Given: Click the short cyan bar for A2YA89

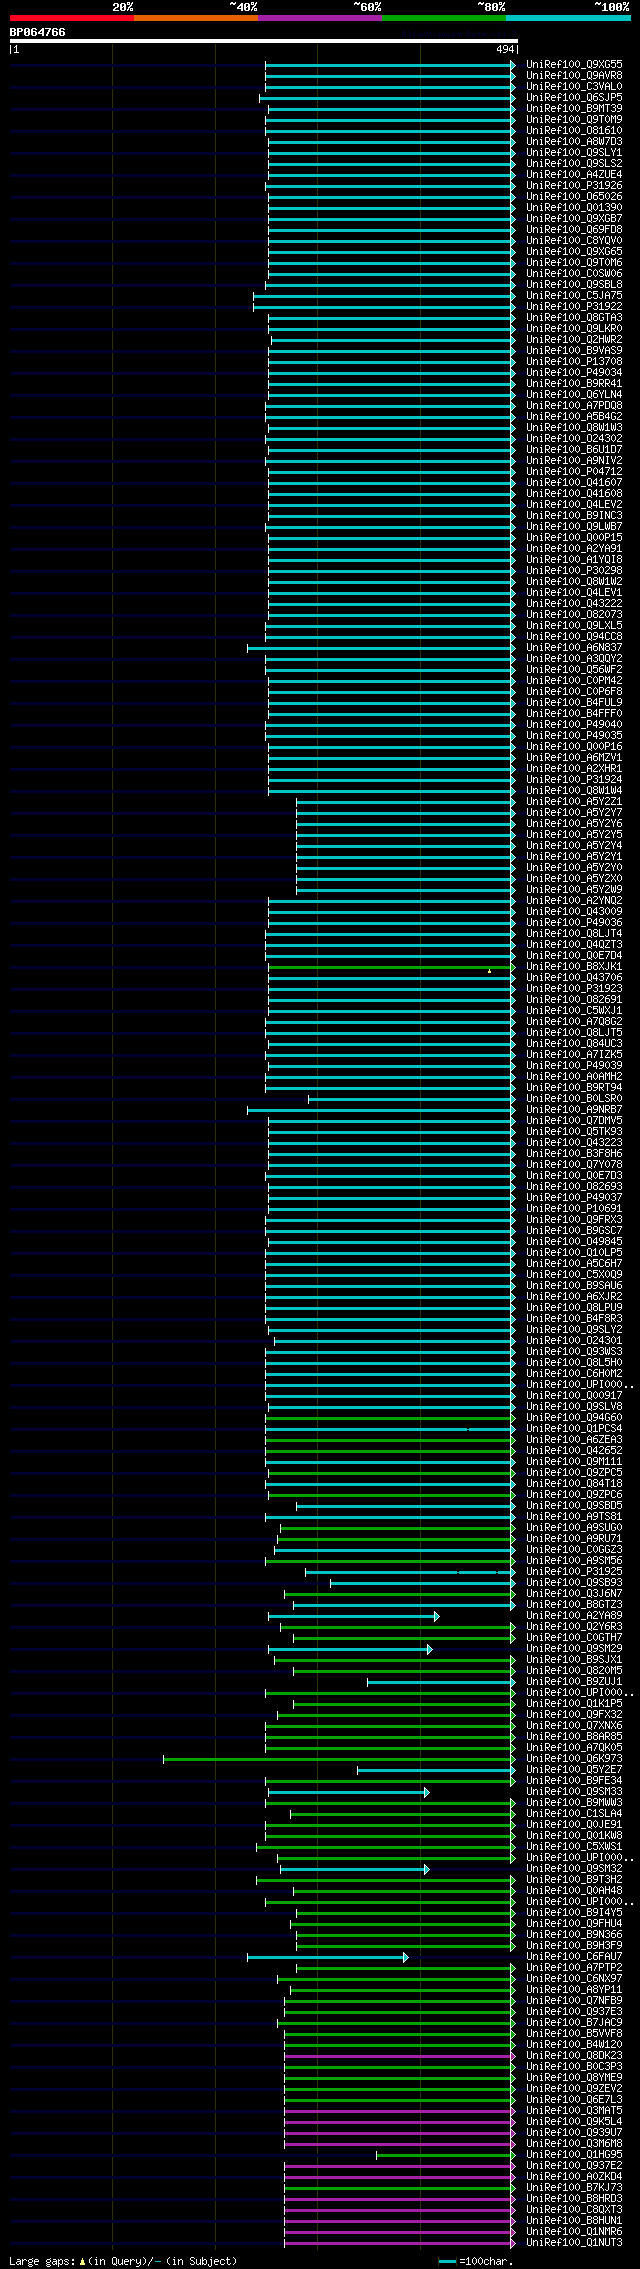Looking at the screenshot, I should tap(353, 1616).
